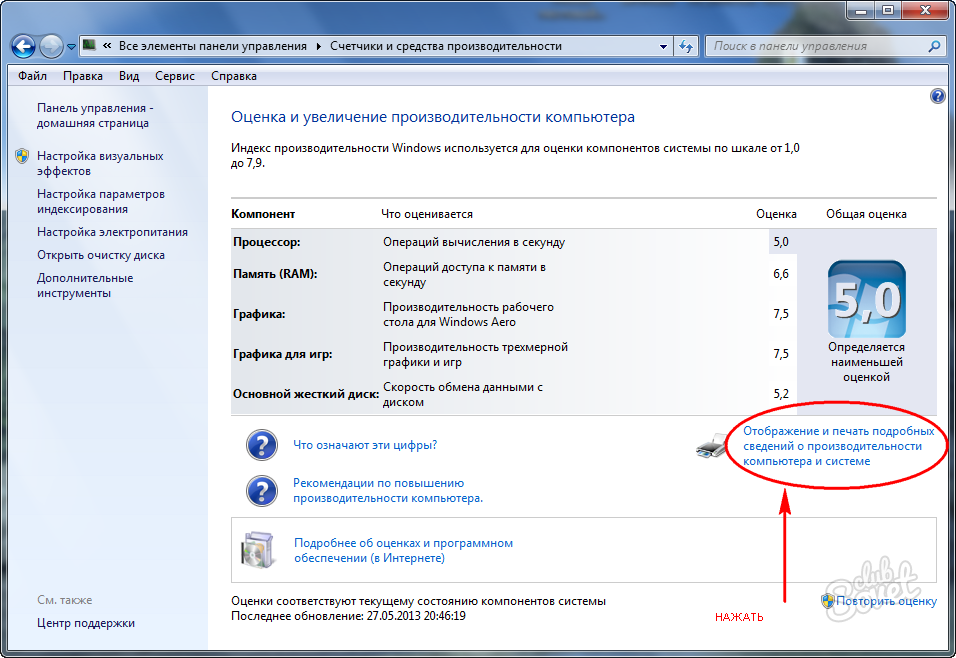
Task: Click 'Открыть очистку диска'
Action: point(101,255)
